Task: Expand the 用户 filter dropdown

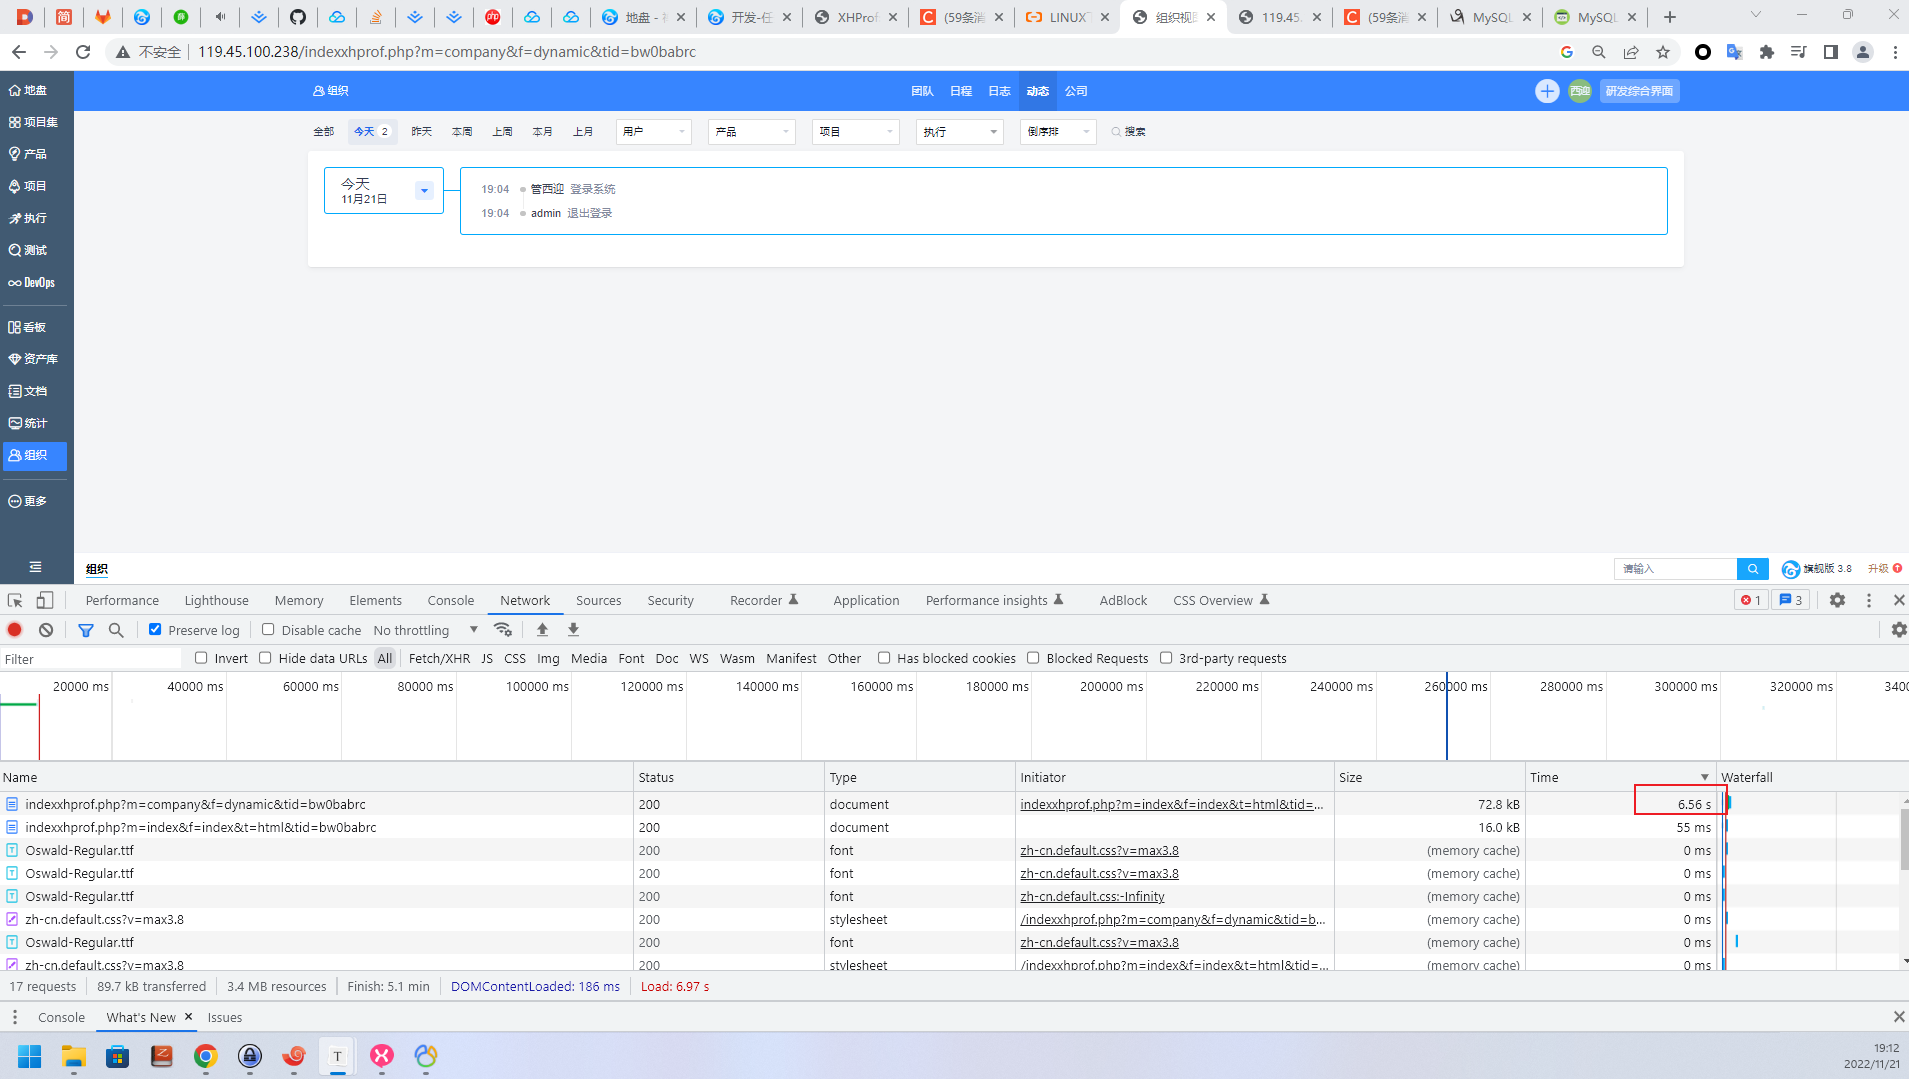Action: [653, 132]
